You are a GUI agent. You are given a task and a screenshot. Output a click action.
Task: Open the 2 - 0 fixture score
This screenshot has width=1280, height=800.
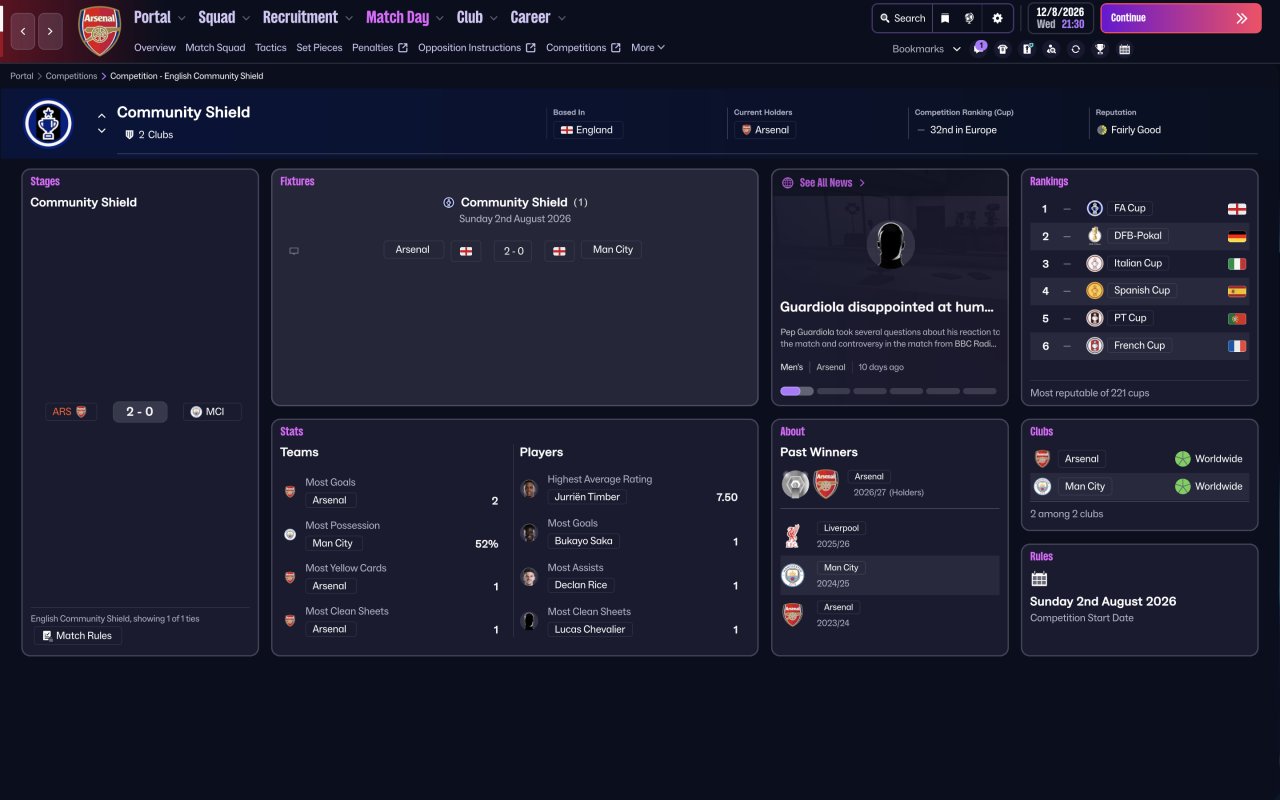[513, 251]
